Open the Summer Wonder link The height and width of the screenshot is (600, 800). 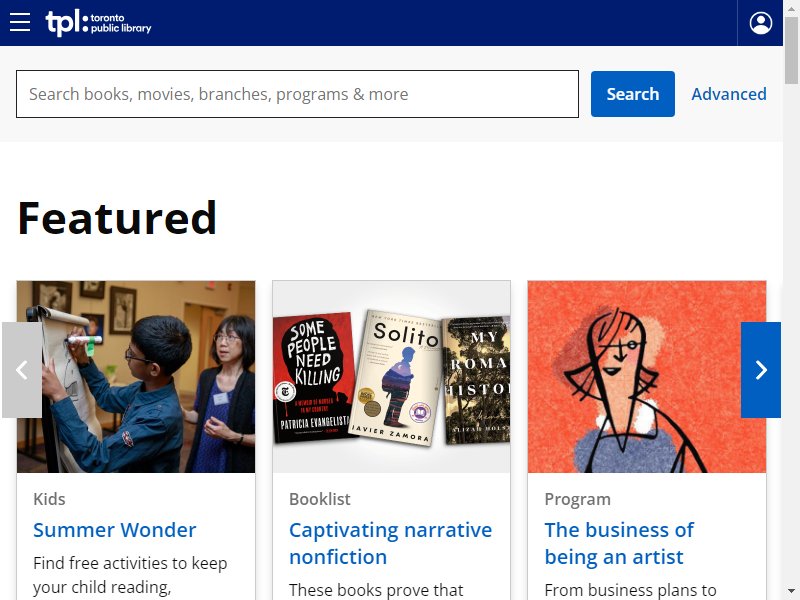115,530
